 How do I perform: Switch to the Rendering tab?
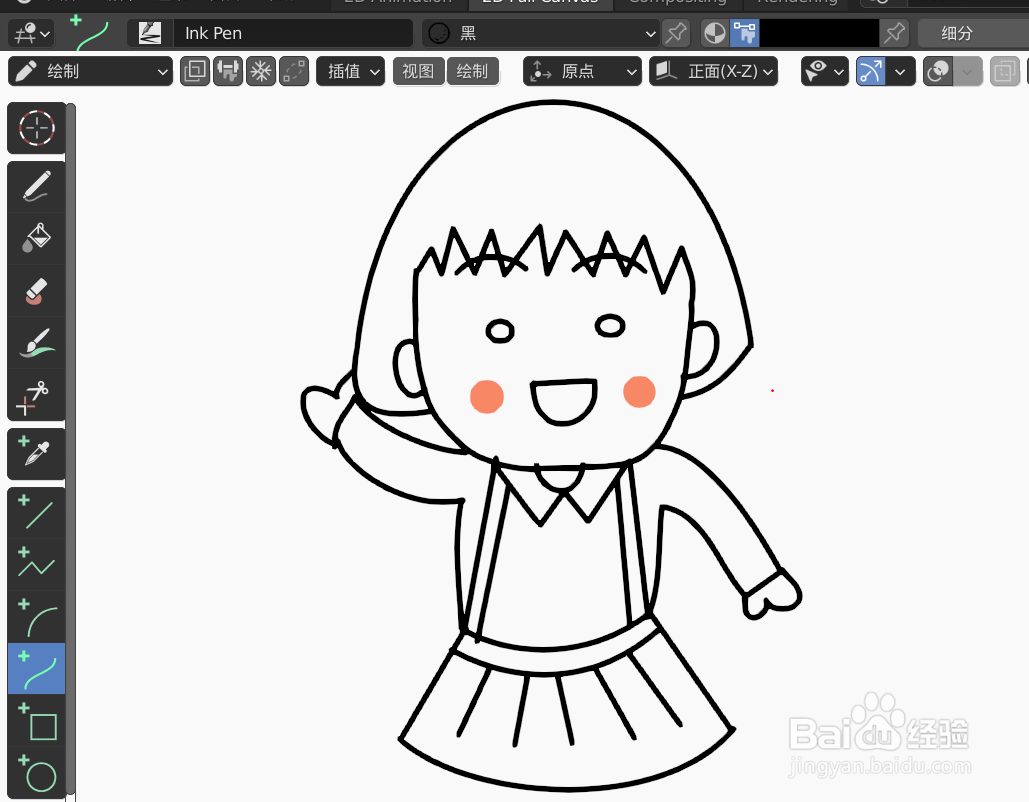click(x=797, y=3)
